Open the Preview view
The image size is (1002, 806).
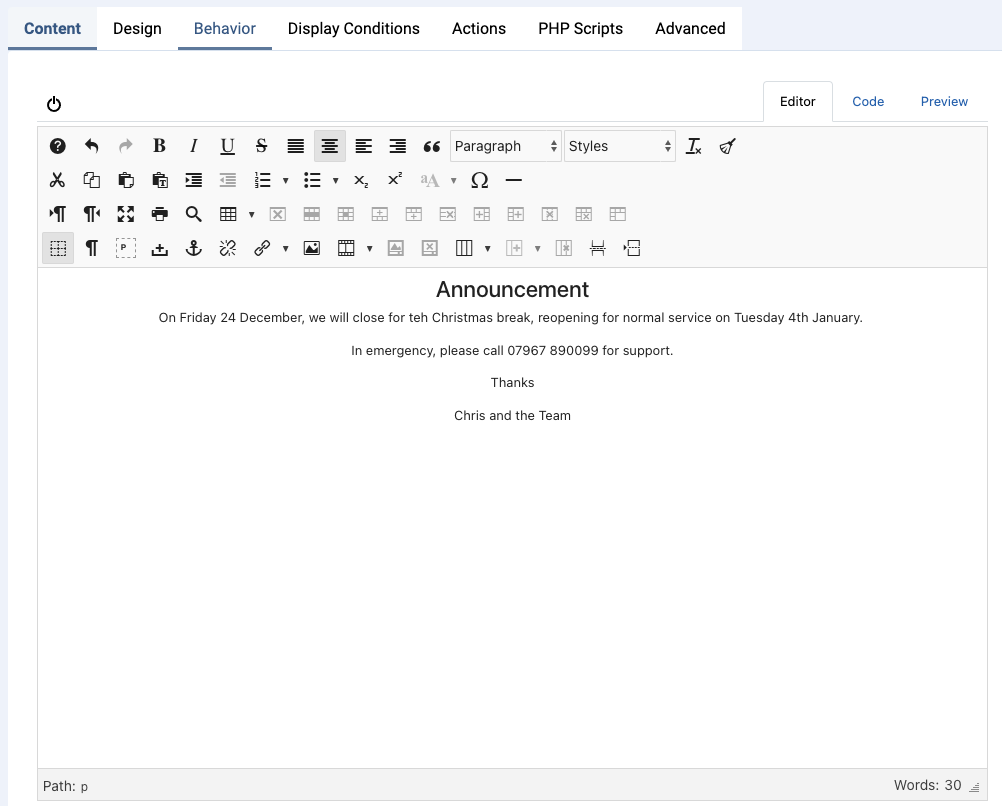point(944,101)
